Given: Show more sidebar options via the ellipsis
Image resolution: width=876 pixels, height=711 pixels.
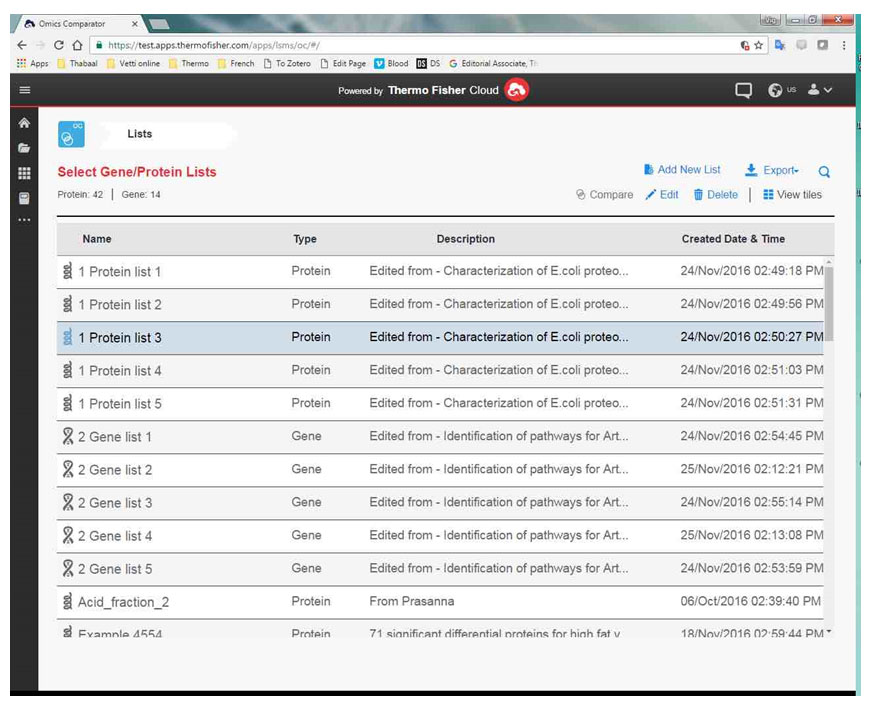Looking at the screenshot, I should tap(24, 220).
